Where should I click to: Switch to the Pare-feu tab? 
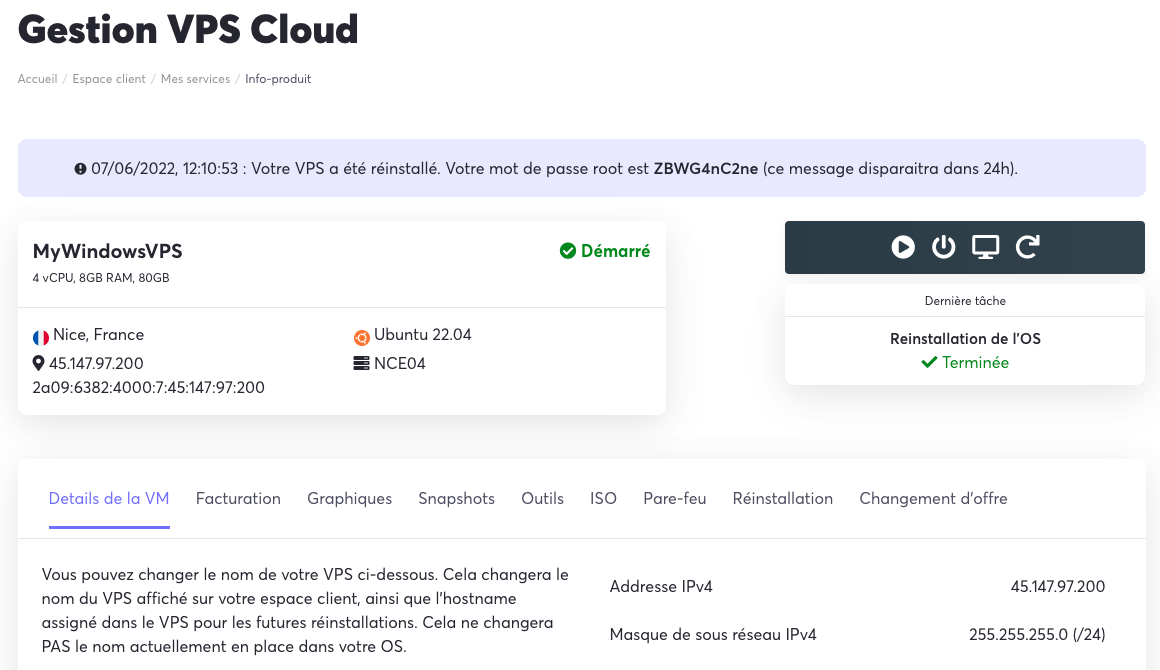coord(675,498)
